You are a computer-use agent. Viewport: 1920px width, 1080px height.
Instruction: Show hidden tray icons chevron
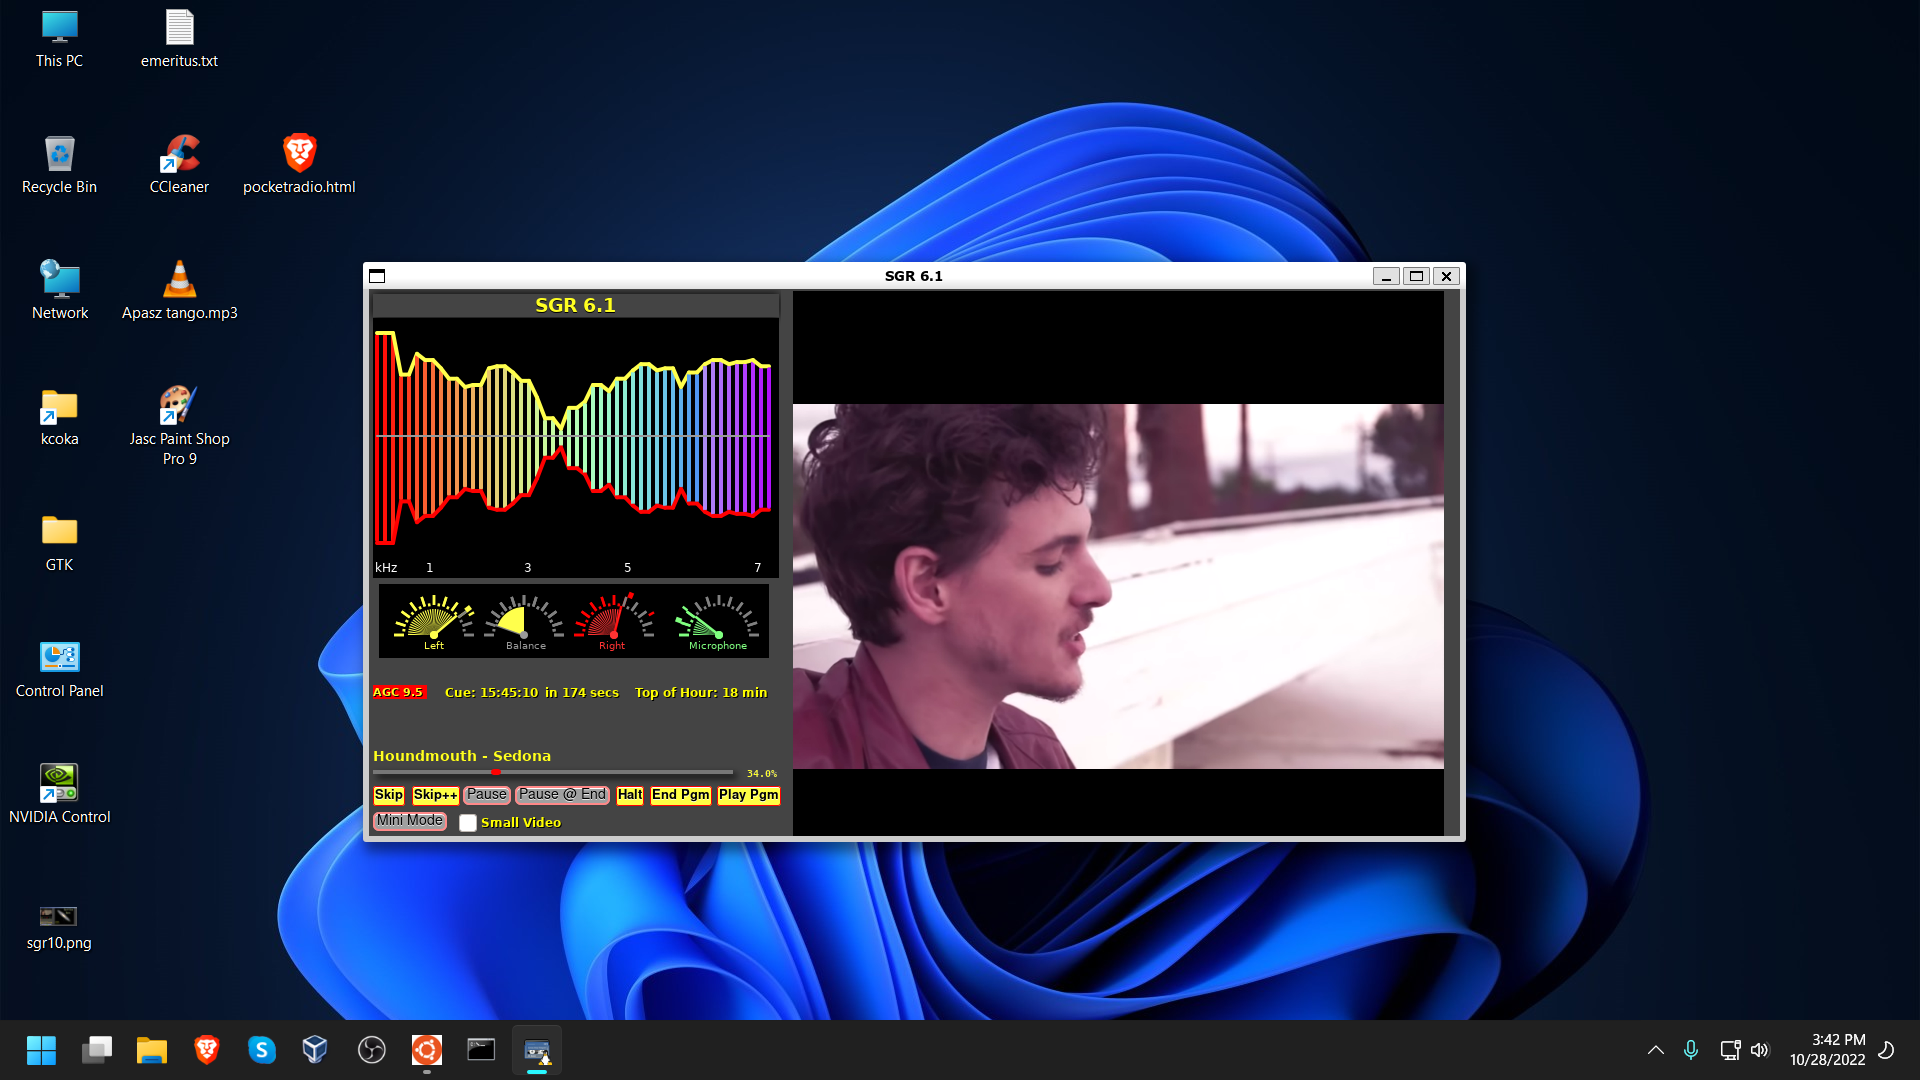pos(1656,1050)
